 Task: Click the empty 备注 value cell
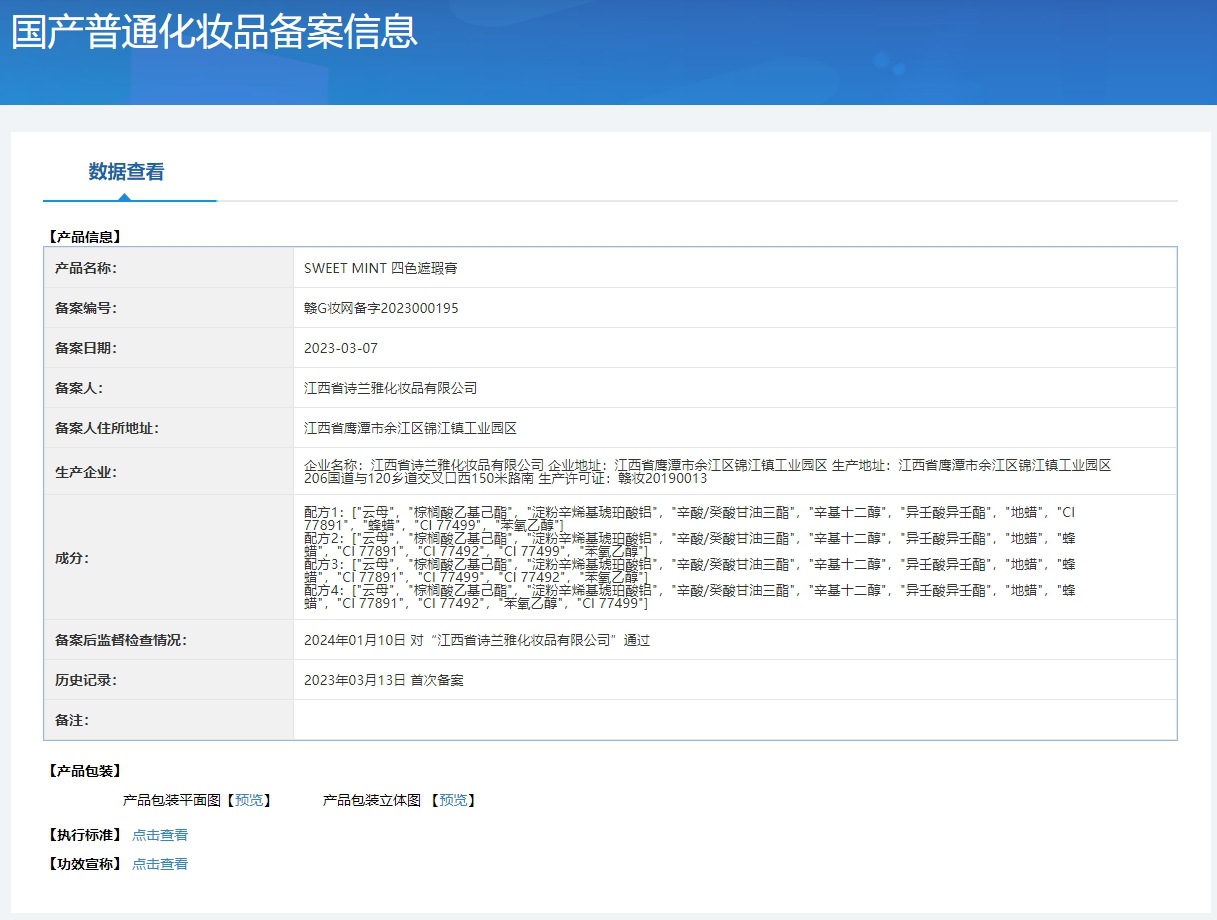[735, 720]
